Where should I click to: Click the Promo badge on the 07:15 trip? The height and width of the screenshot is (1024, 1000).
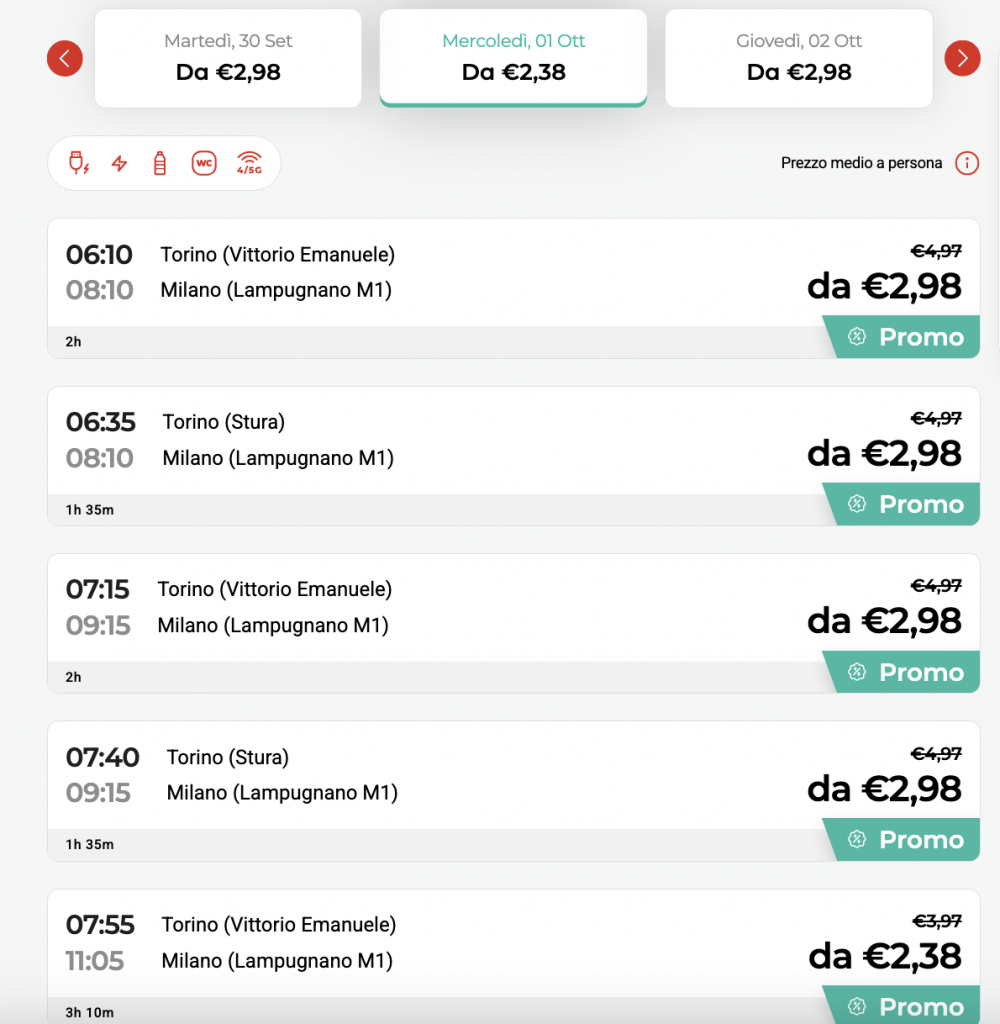(x=904, y=672)
